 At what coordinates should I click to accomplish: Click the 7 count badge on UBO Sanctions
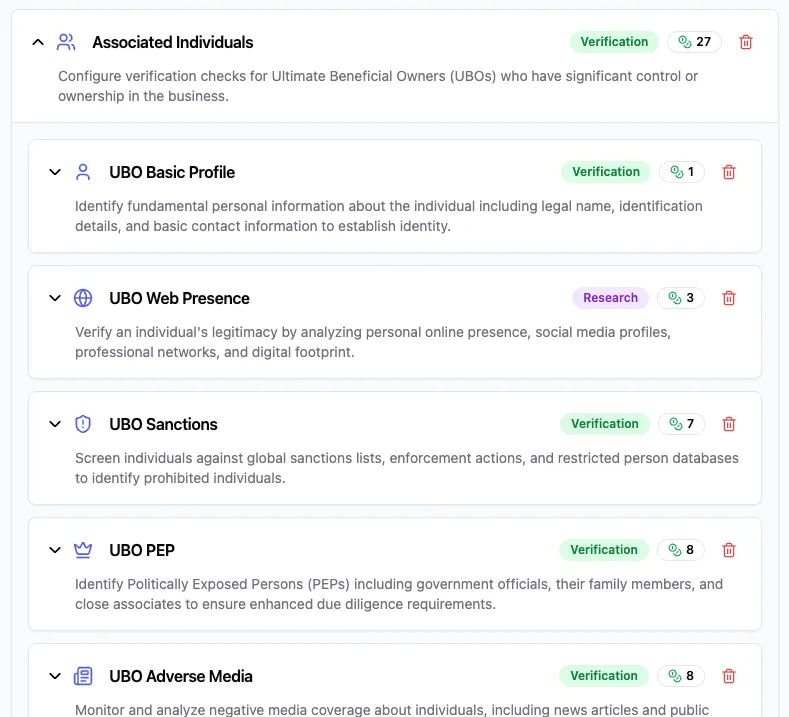click(681, 424)
